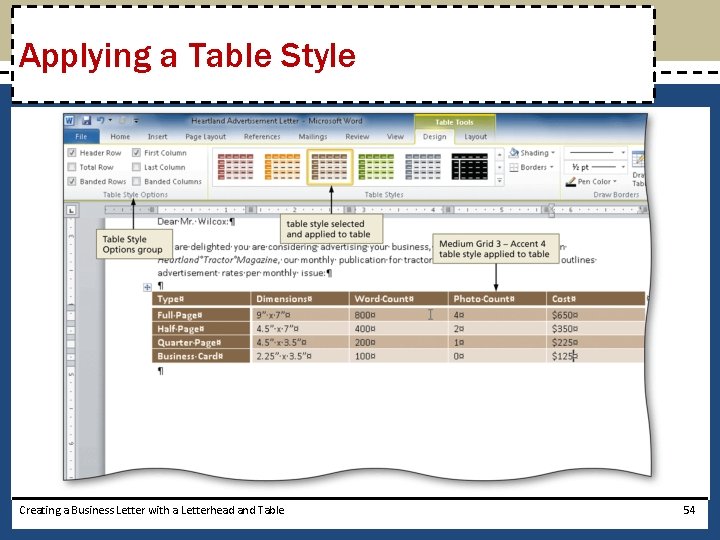Open the Shading dropdown arrow
The image size is (720, 540).
click(553, 152)
